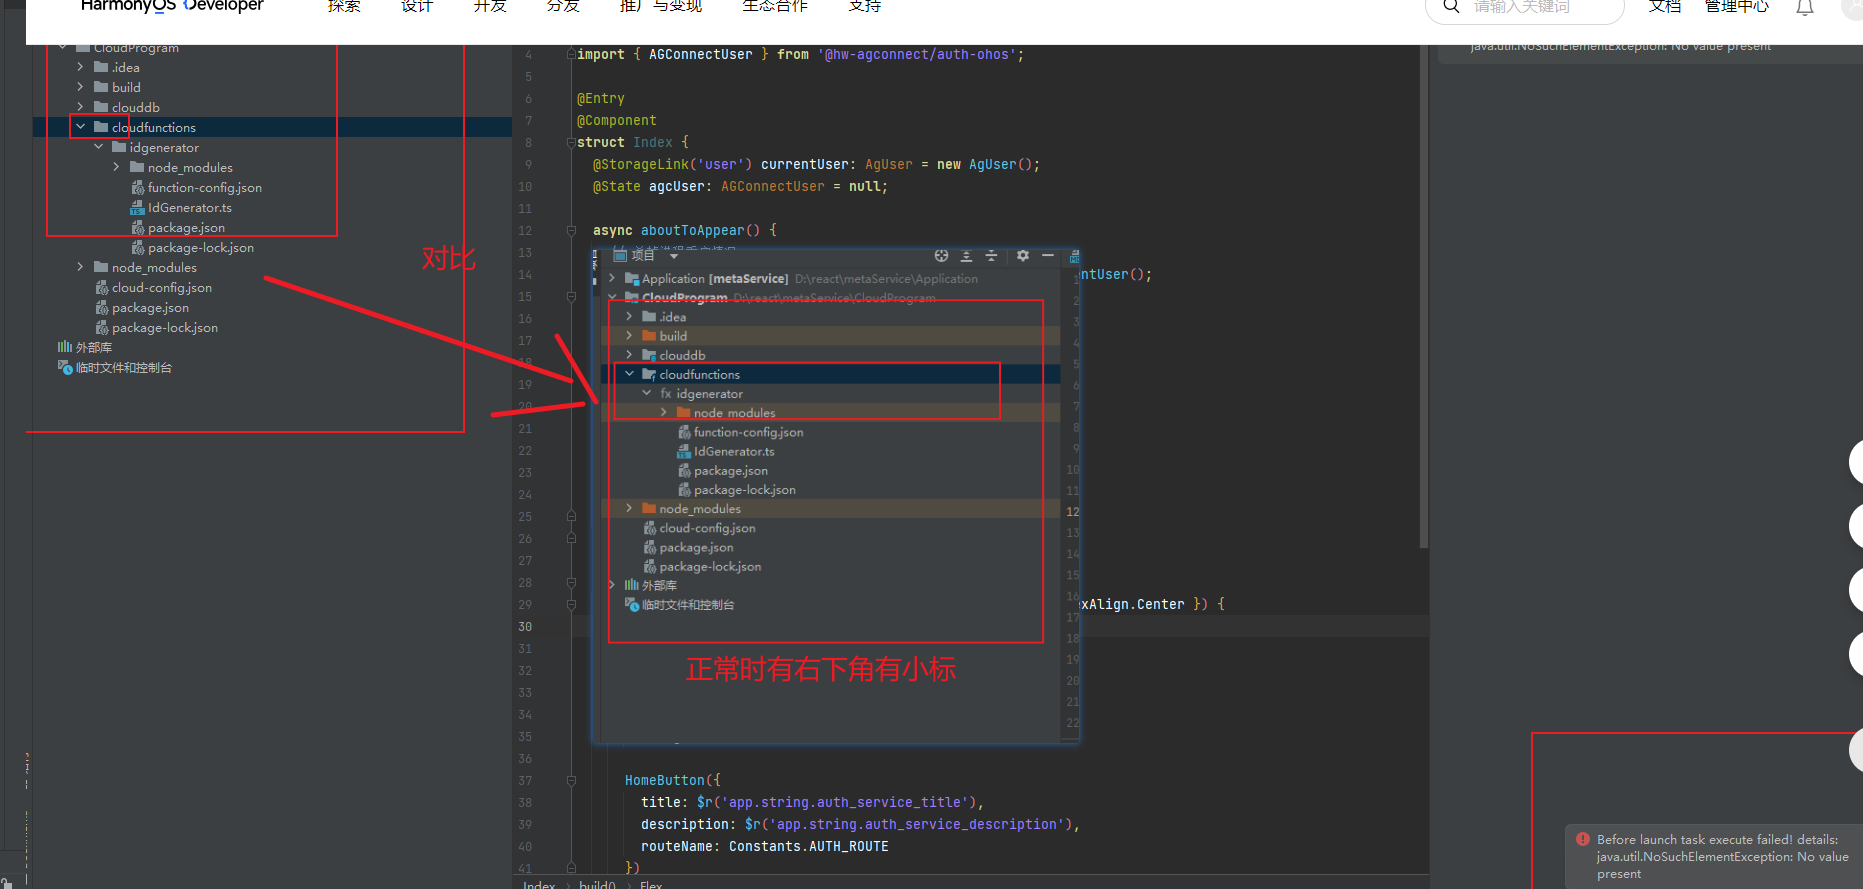Open the 管理中心 link in site header

click(1737, 6)
